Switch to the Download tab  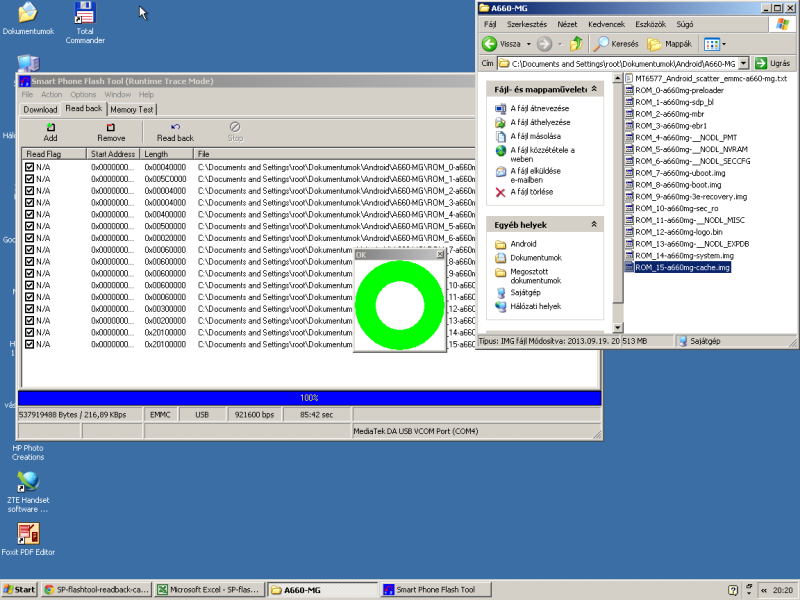tap(40, 109)
